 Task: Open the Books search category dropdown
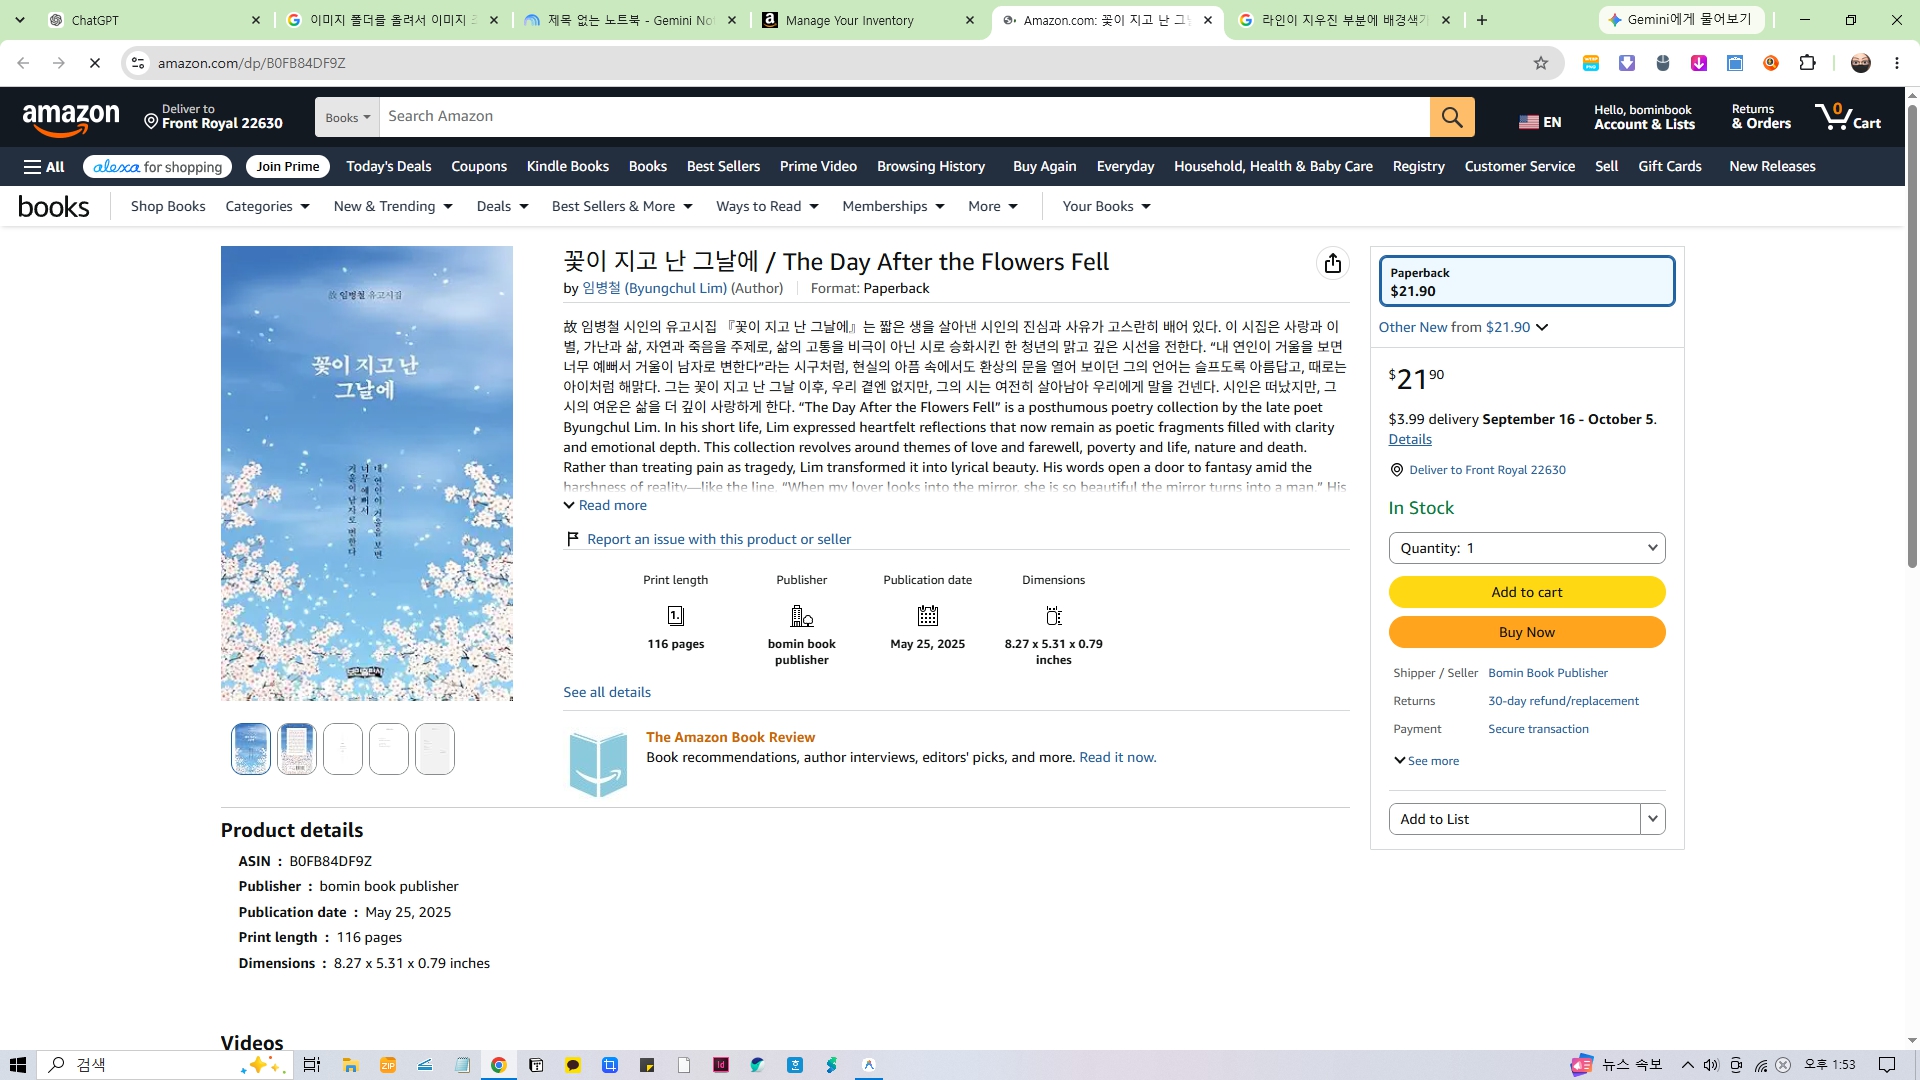pos(347,117)
